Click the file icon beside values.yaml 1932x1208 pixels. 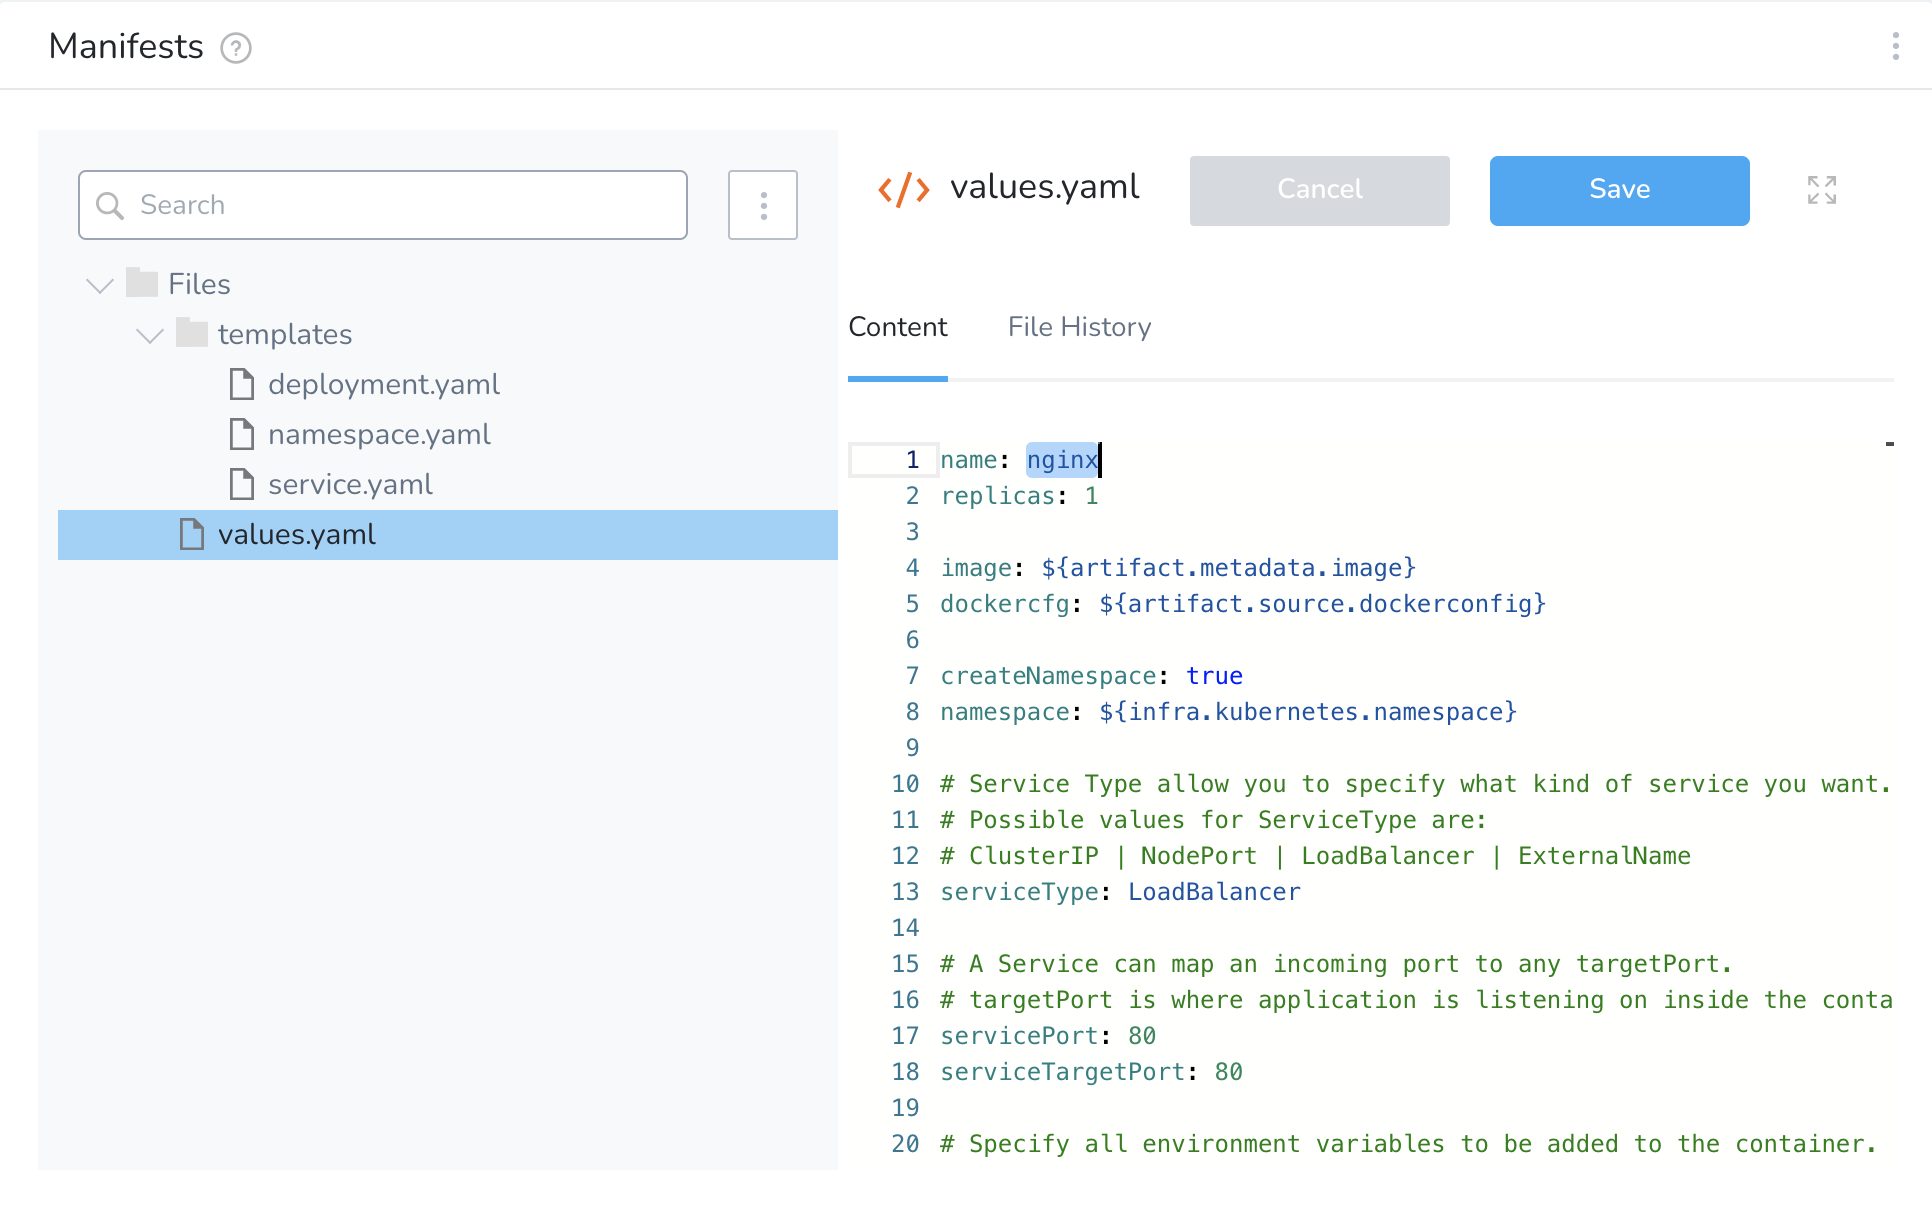(190, 534)
